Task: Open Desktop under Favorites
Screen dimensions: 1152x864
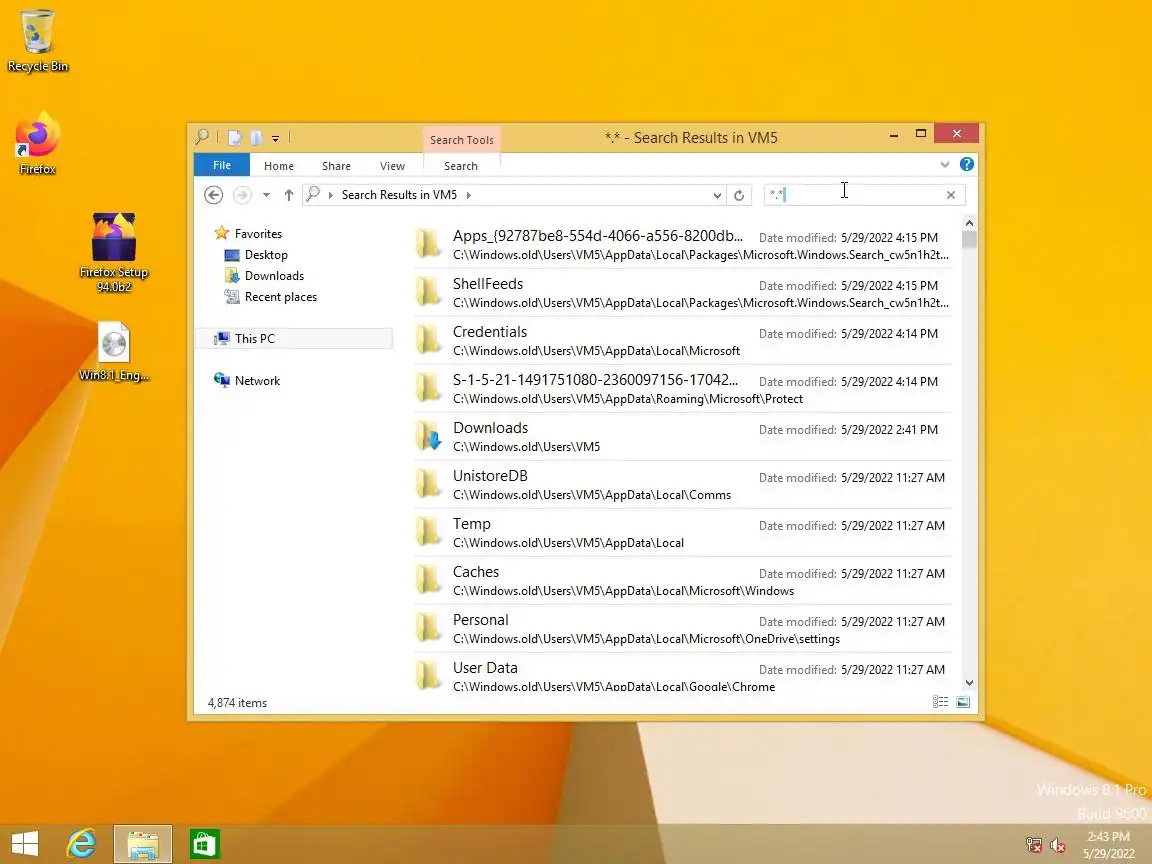Action: pyautogui.click(x=266, y=255)
